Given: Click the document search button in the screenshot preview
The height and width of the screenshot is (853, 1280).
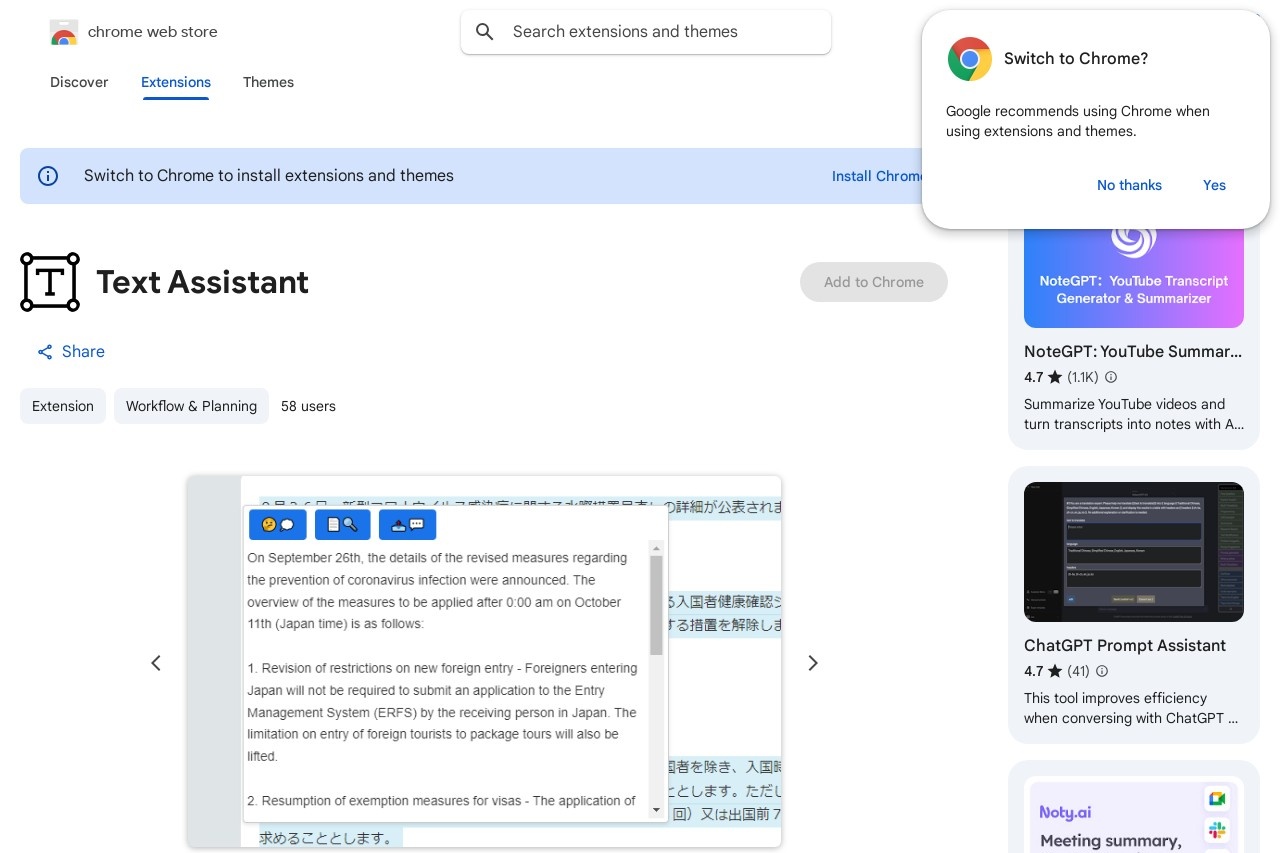Looking at the screenshot, I should (x=342, y=524).
